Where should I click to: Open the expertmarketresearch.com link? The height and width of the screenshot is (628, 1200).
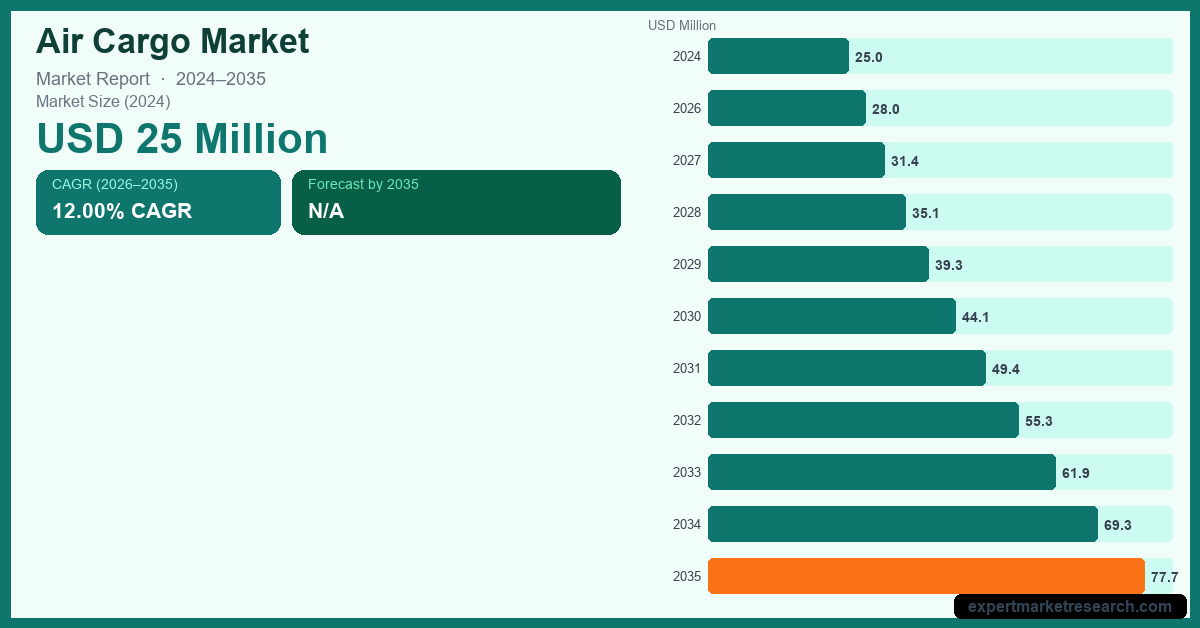pos(1070,606)
